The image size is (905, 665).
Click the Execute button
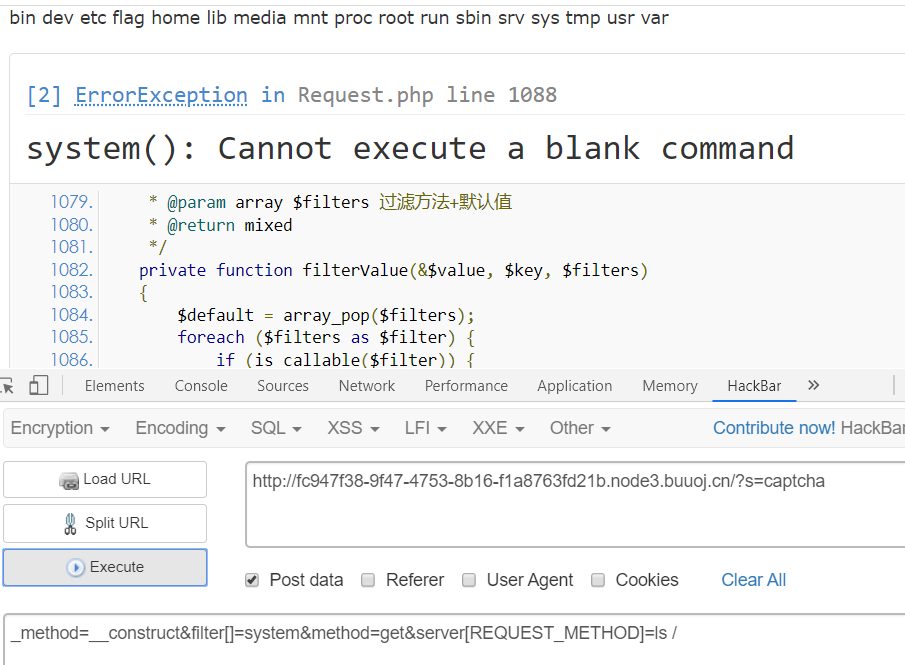point(105,567)
